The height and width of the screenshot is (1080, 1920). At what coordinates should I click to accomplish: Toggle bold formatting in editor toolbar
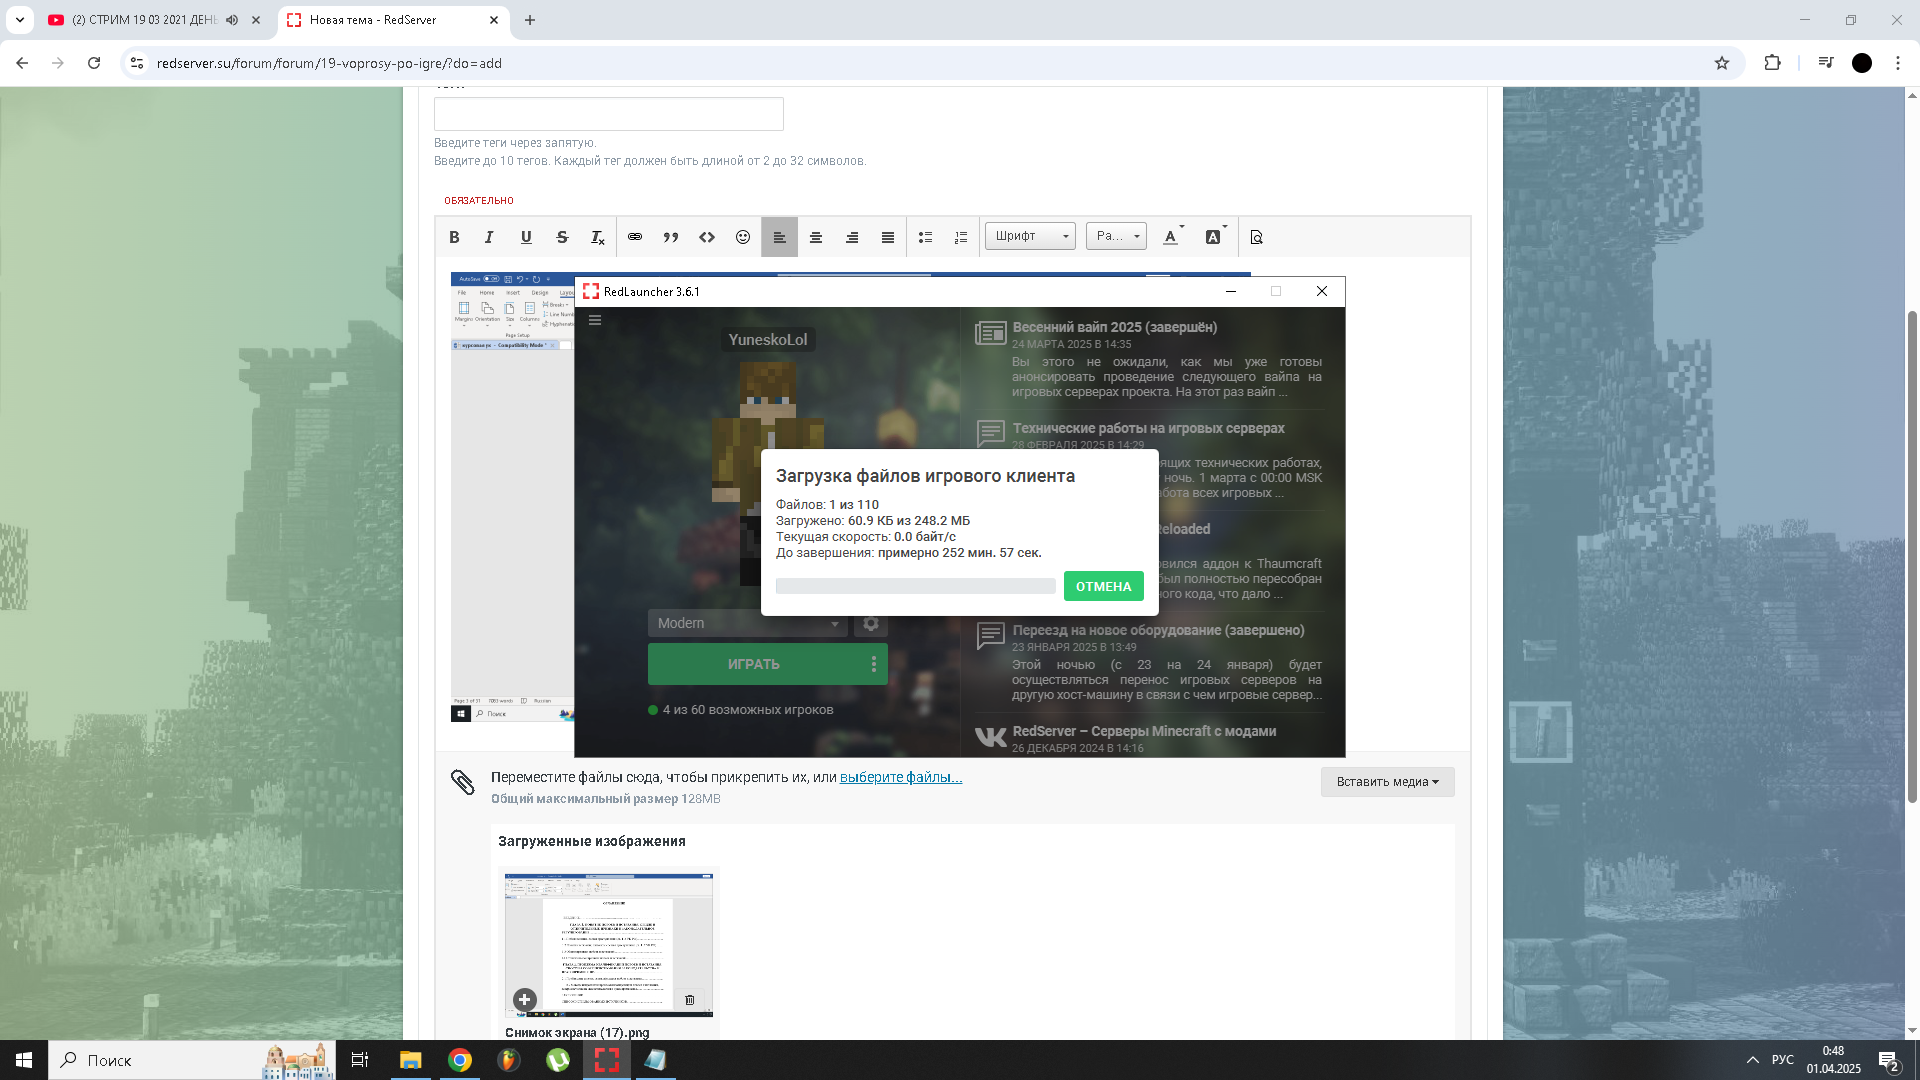(x=454, y=237)
